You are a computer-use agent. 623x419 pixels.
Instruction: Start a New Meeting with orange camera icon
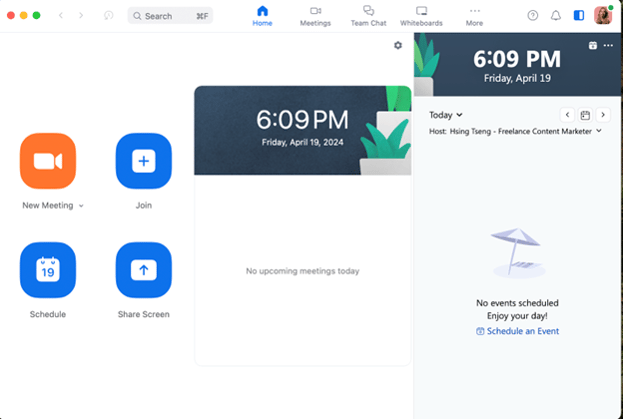[48, 161]
